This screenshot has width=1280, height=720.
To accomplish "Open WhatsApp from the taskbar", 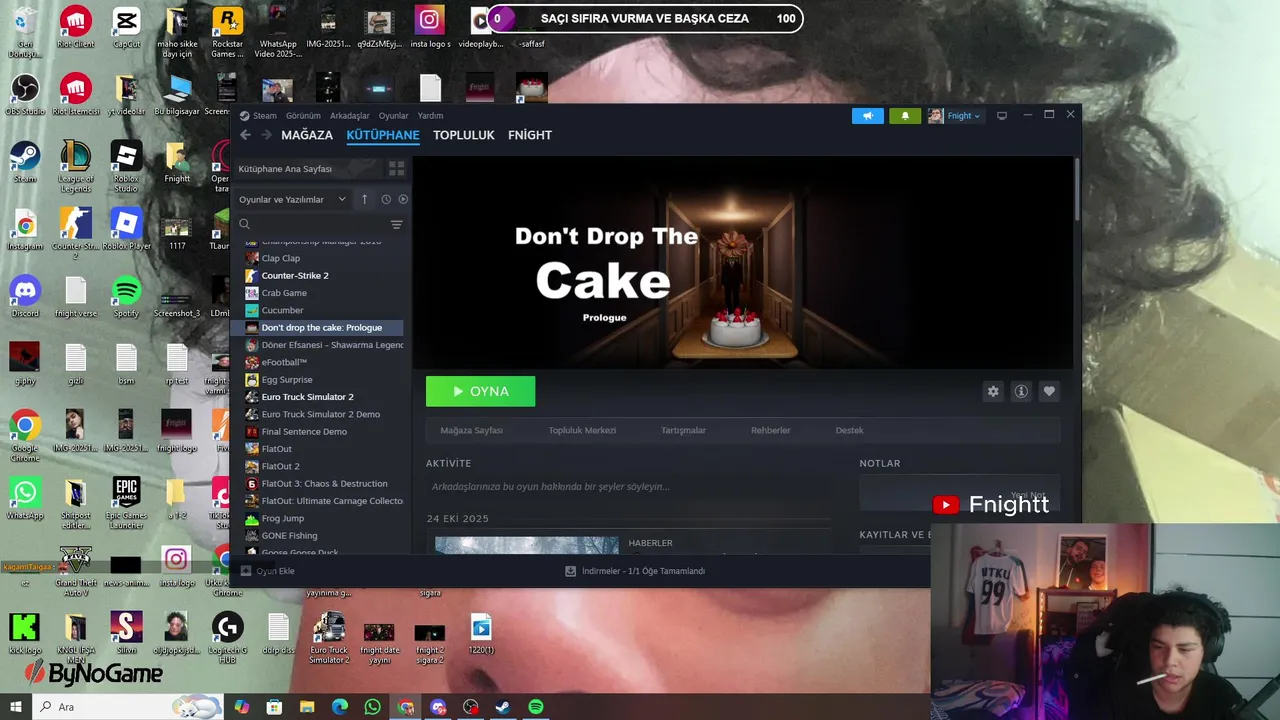I will [x=372, y=707].
